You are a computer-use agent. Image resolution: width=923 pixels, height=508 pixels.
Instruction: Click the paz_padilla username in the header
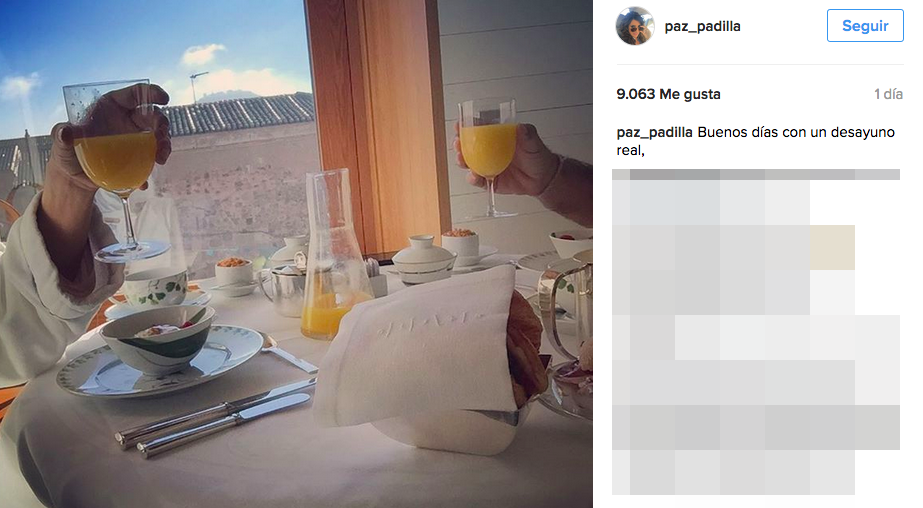click(702, 26)
